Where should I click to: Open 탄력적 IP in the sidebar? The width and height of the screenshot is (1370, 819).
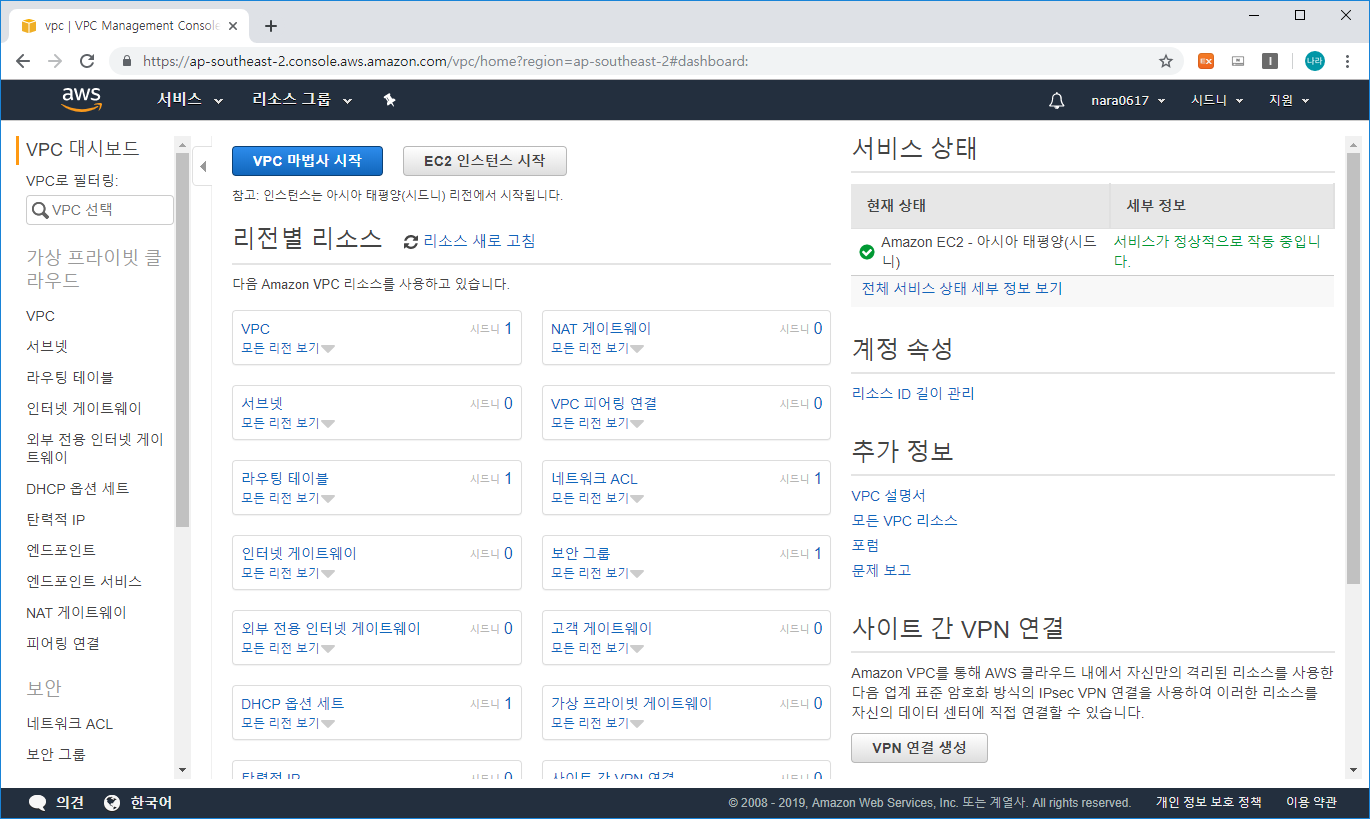[56, 519]
